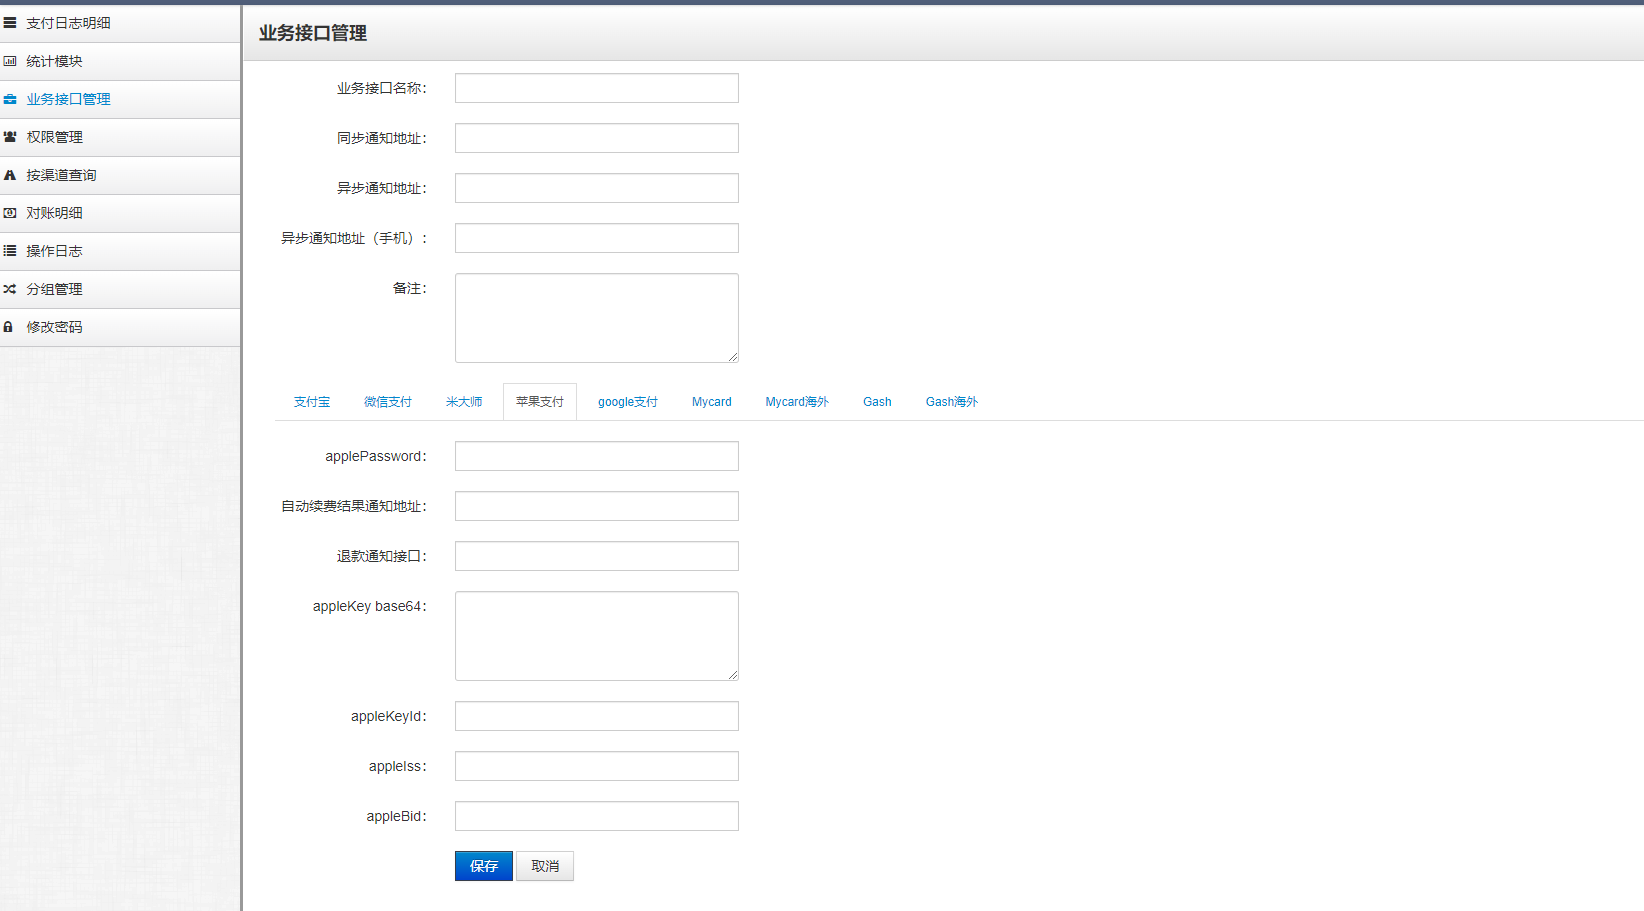
Task: Open 操作日志 menu item
Action: 120,251
